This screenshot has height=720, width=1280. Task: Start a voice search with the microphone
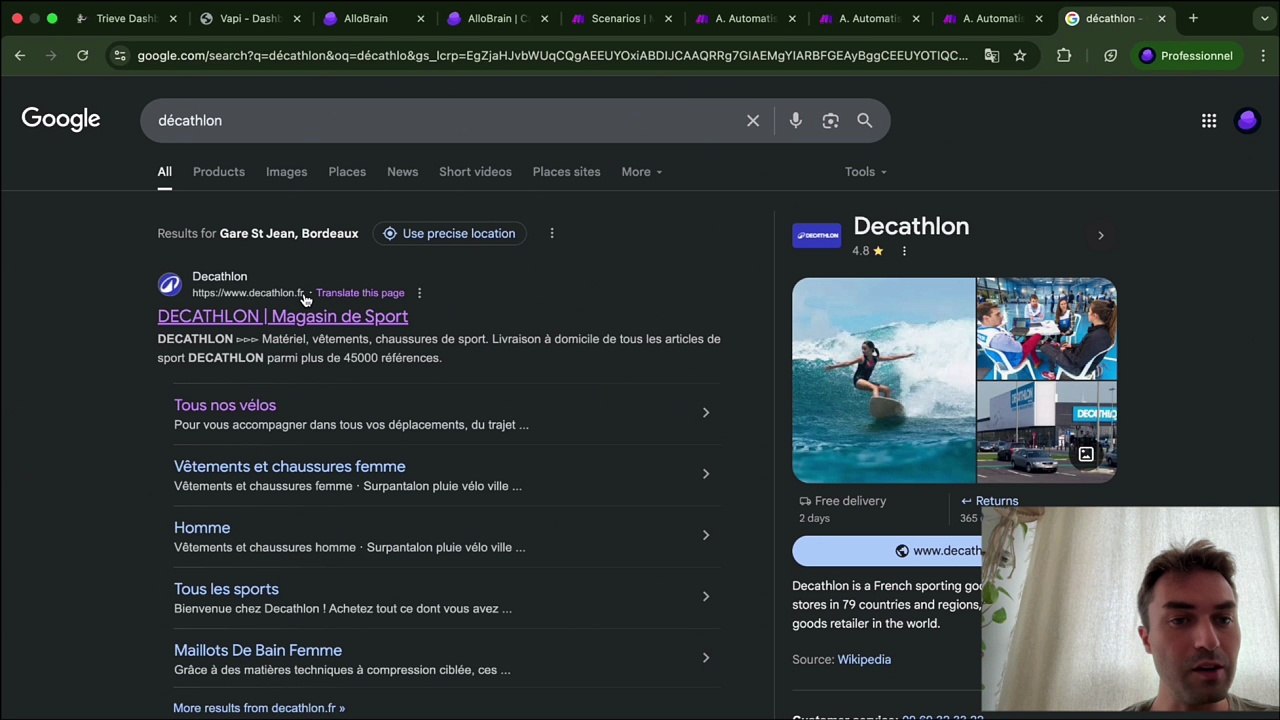[x=796, y=121]
